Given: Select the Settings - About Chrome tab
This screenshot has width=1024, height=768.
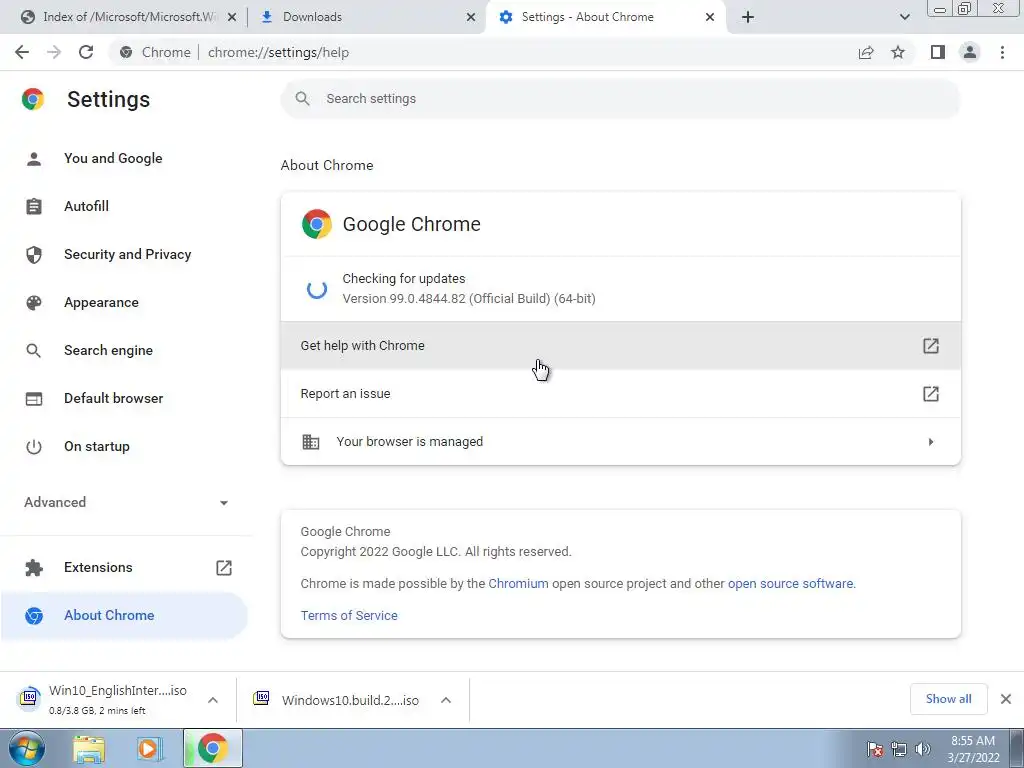Looking at the screenshot, I should pos(604,17).
